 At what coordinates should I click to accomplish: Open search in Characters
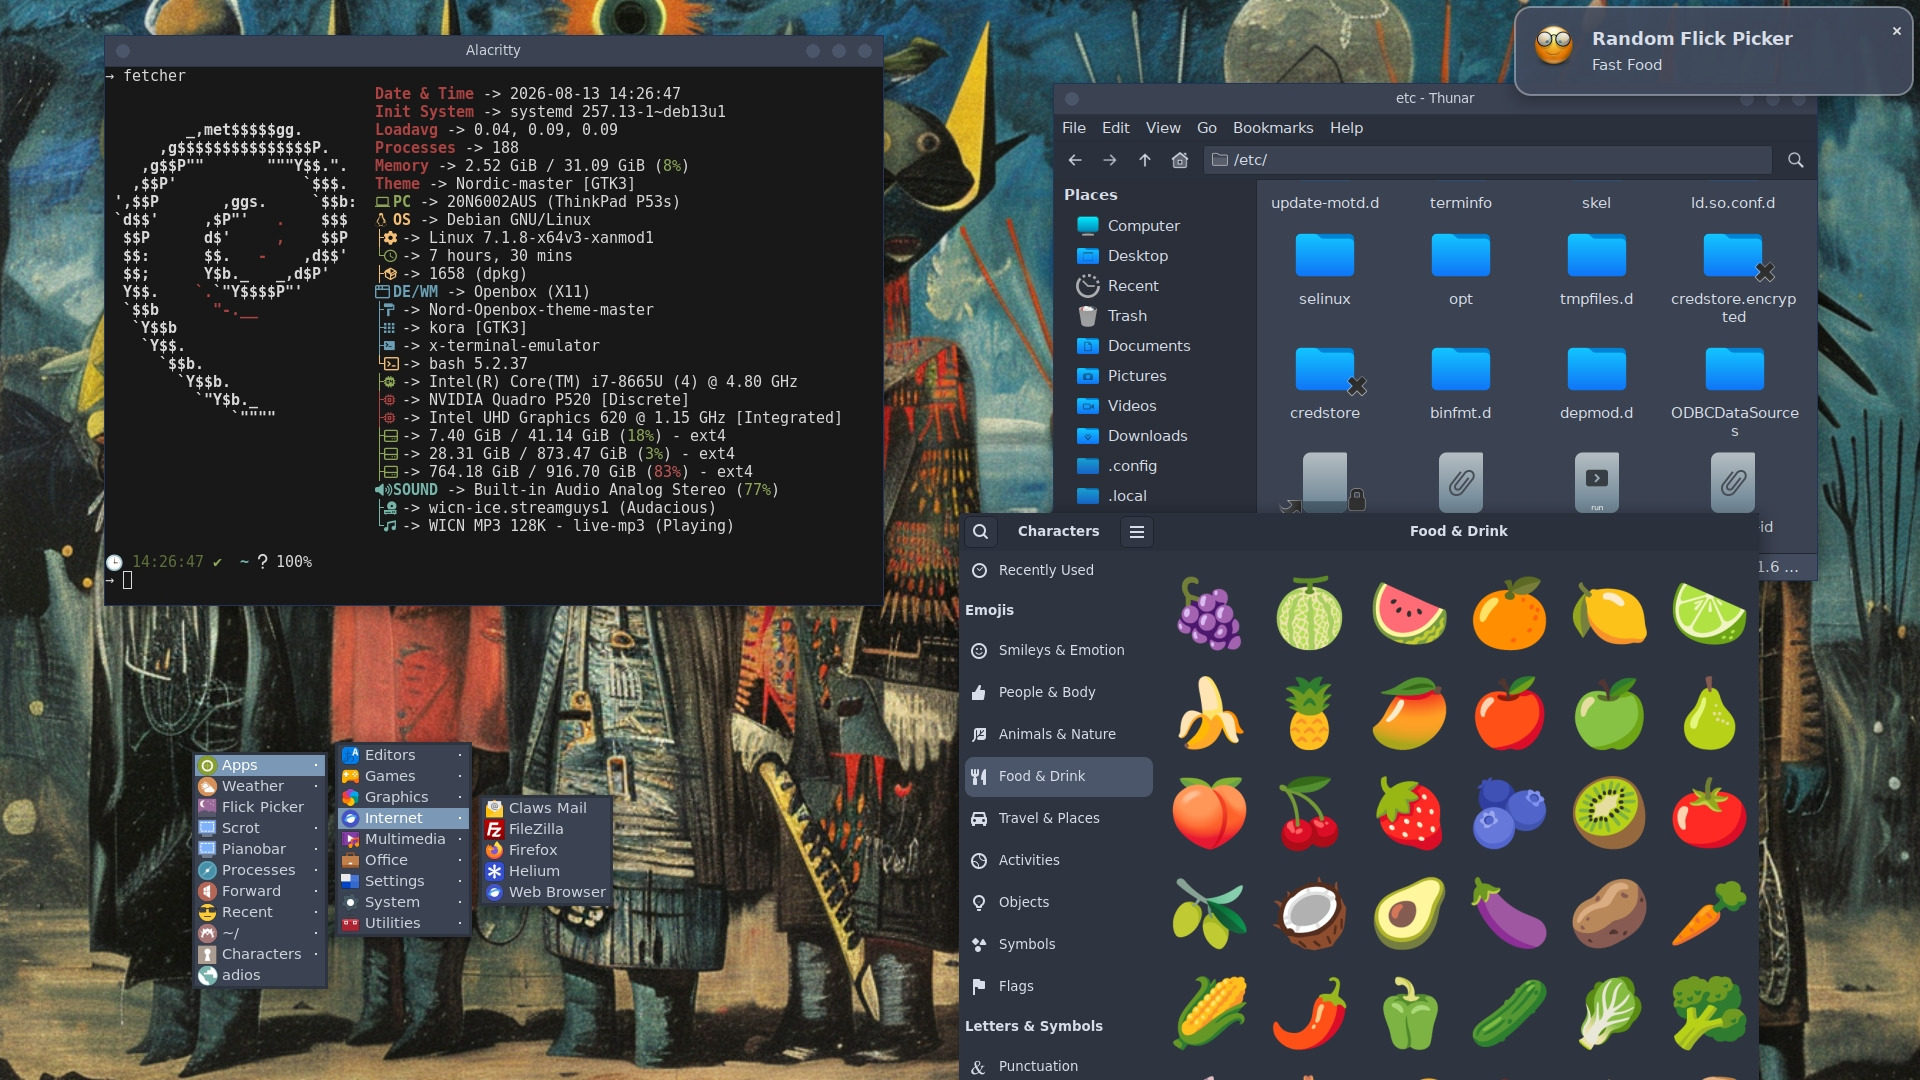980,531
